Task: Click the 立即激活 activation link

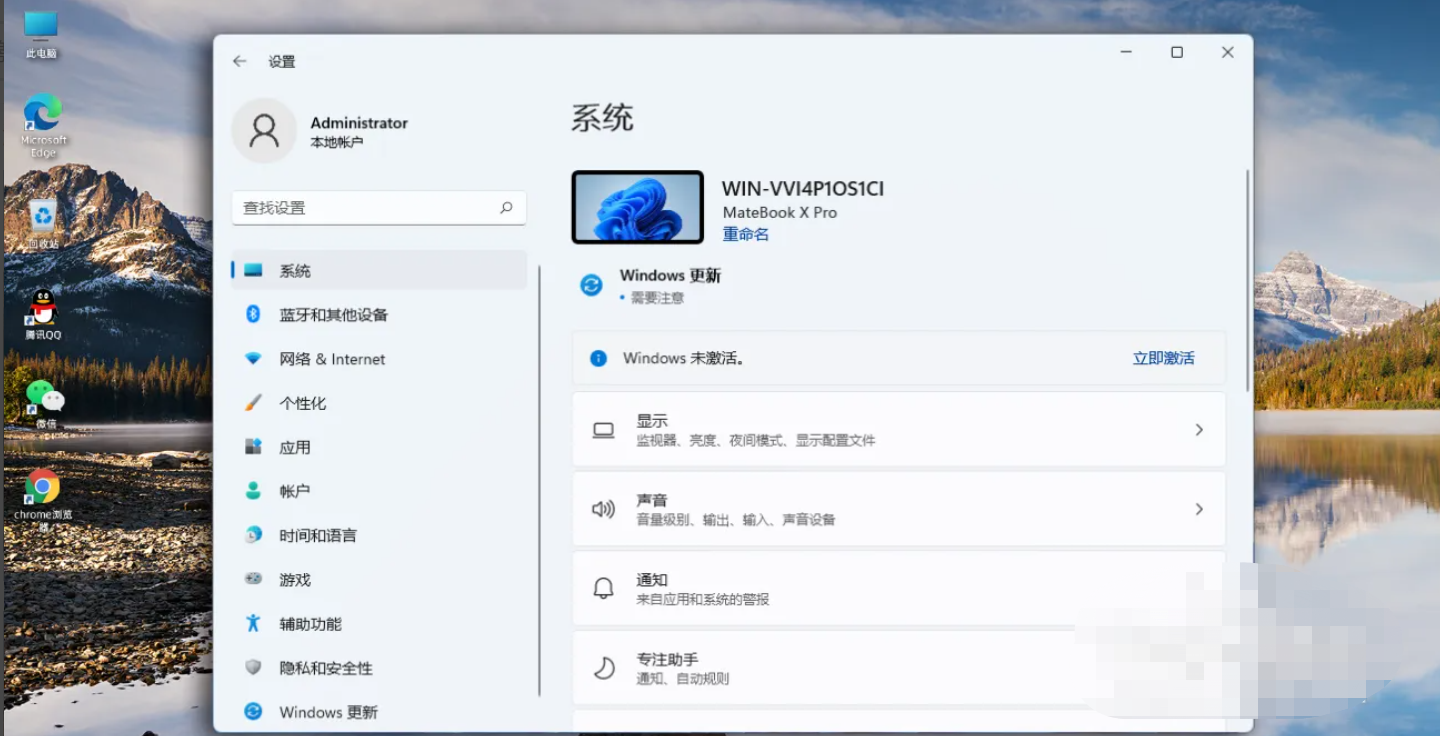Action: (1163, 358)
